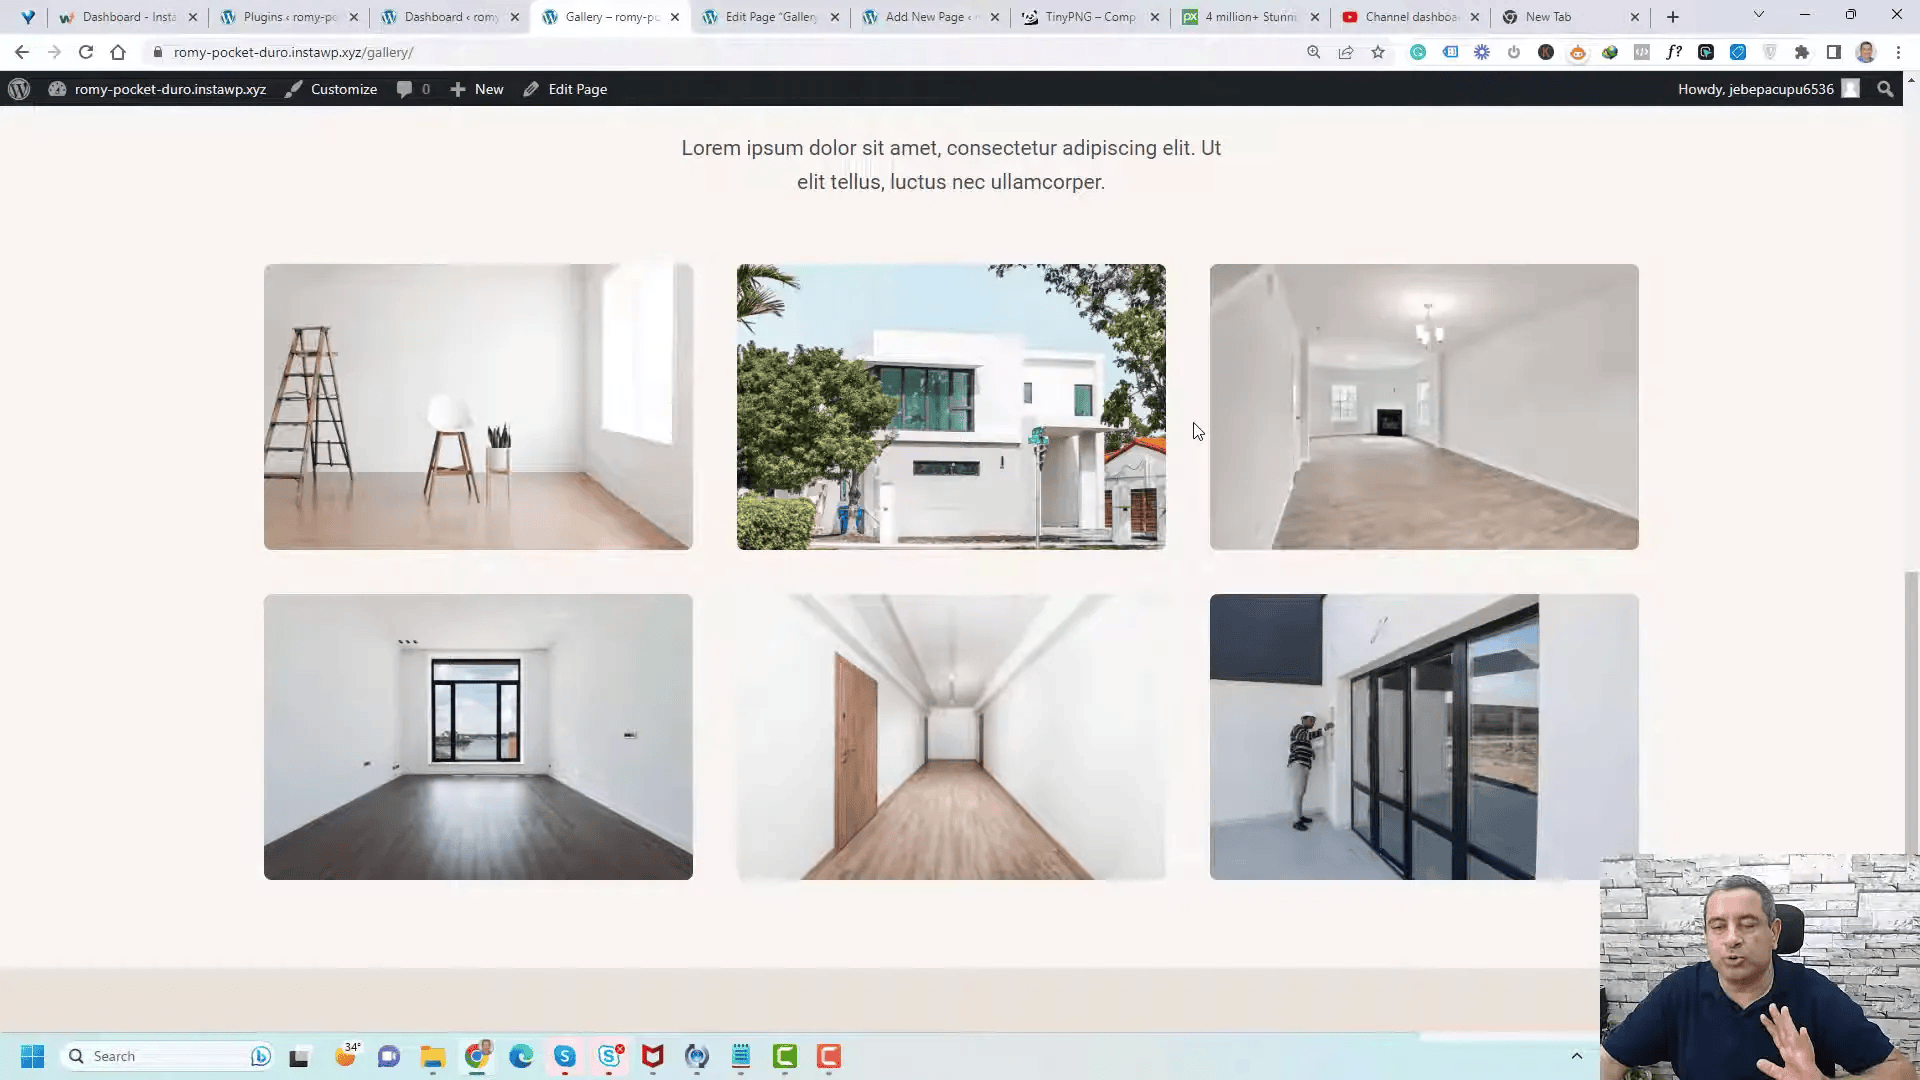The height and width of the screenshot is (1080, 1920).
Task: Go back with the browser back arrow
Action: (22, 52)
